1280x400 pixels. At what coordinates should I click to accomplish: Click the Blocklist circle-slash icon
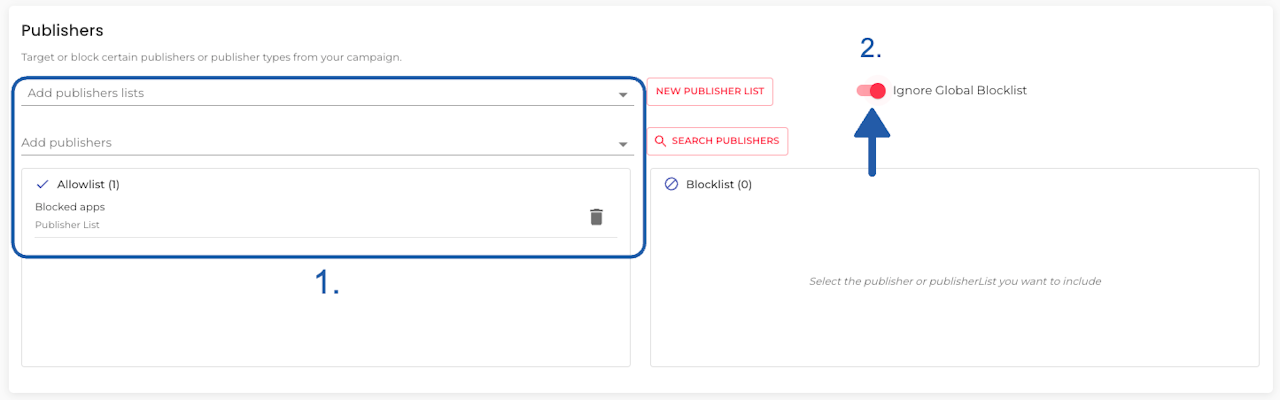pos(671,184)
